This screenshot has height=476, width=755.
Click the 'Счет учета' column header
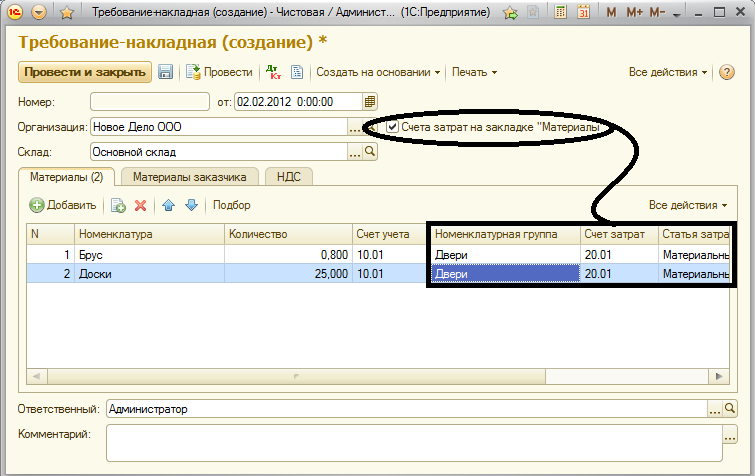point(389,234)
